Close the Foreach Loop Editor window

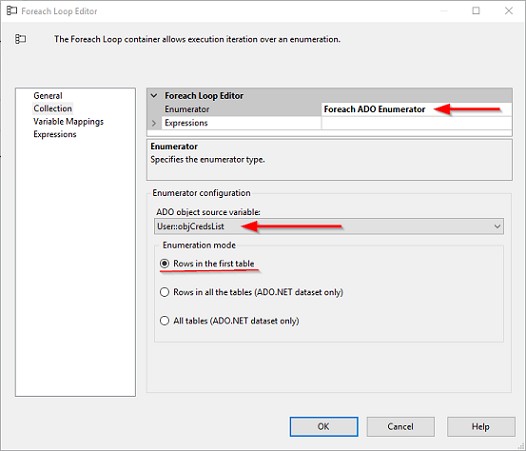(x=509, y=11)
